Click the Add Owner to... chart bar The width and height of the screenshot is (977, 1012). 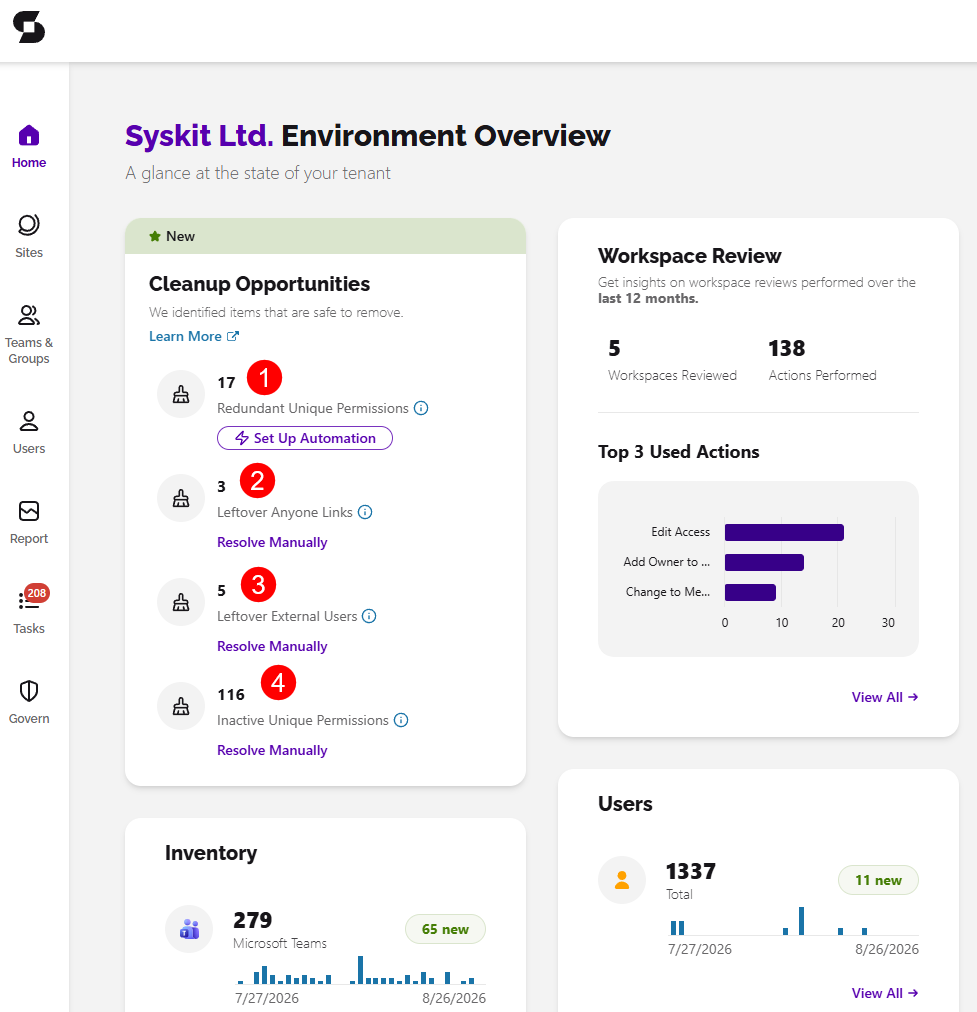point(764,563)
